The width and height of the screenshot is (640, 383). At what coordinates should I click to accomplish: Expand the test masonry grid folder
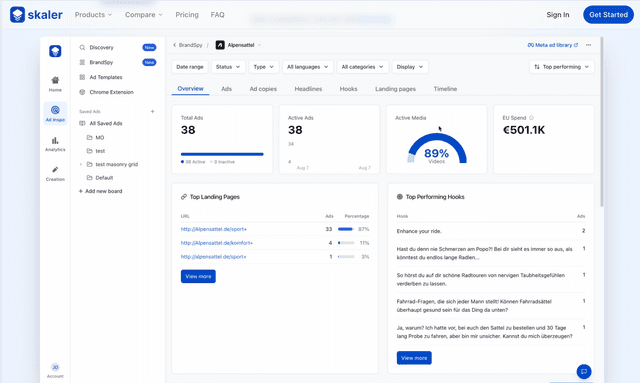point(80,164)
